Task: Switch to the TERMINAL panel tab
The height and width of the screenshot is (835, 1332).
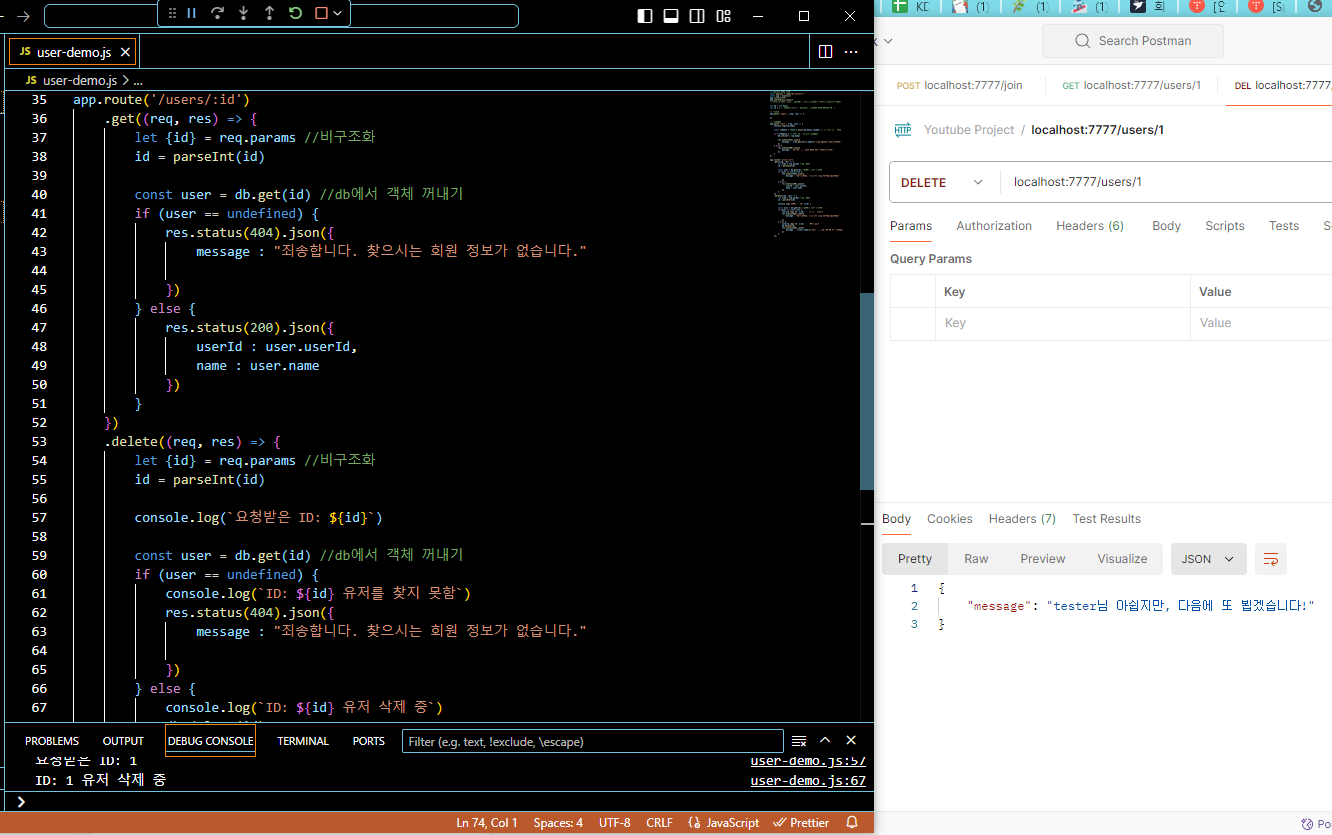Action: click(303, 741)
